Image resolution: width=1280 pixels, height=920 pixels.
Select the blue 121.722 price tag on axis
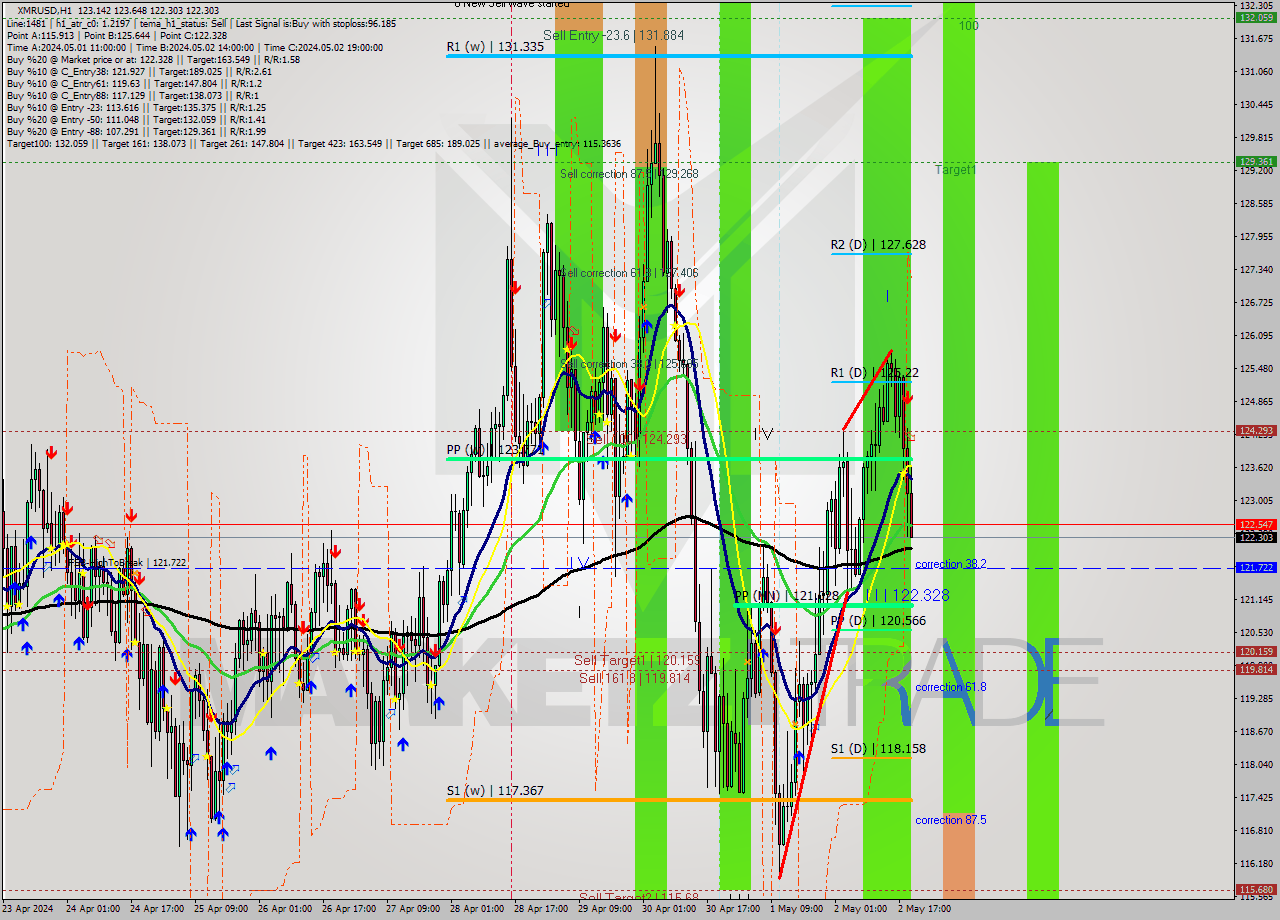coord(1255,568)
